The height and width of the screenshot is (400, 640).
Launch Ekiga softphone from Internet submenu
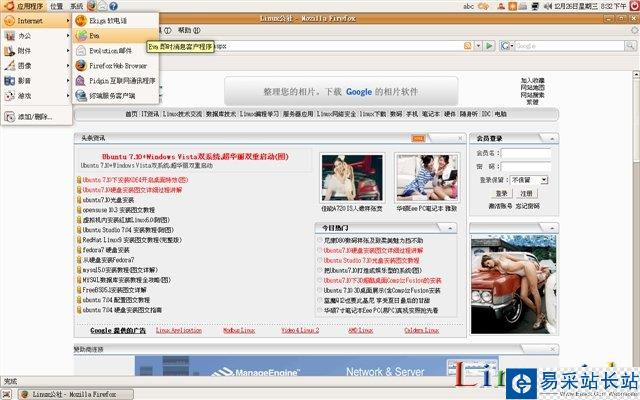(x=115, y=20)
